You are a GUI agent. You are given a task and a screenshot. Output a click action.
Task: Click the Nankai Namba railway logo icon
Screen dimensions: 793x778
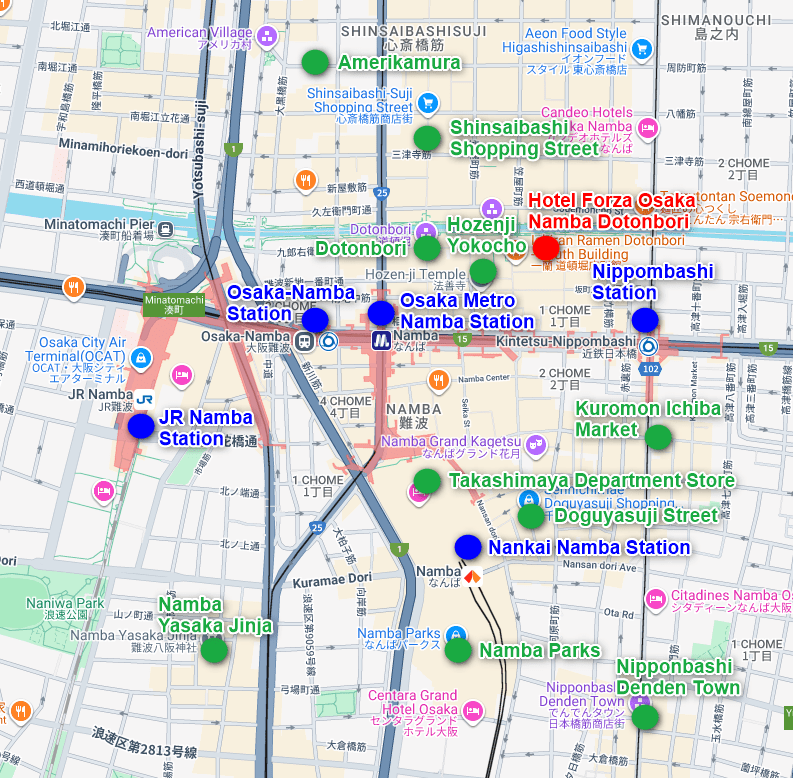point(472,576)
